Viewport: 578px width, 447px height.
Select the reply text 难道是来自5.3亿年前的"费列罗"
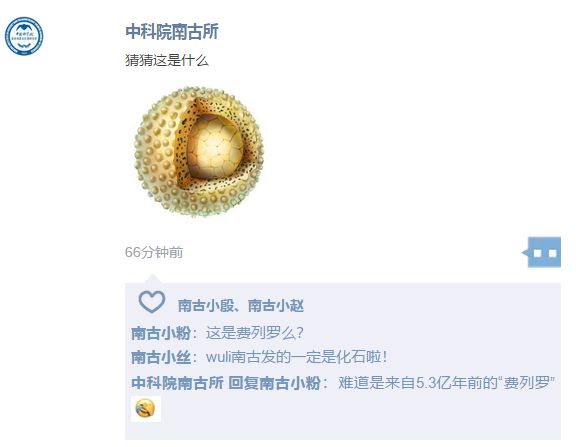[x=447, y=383]
